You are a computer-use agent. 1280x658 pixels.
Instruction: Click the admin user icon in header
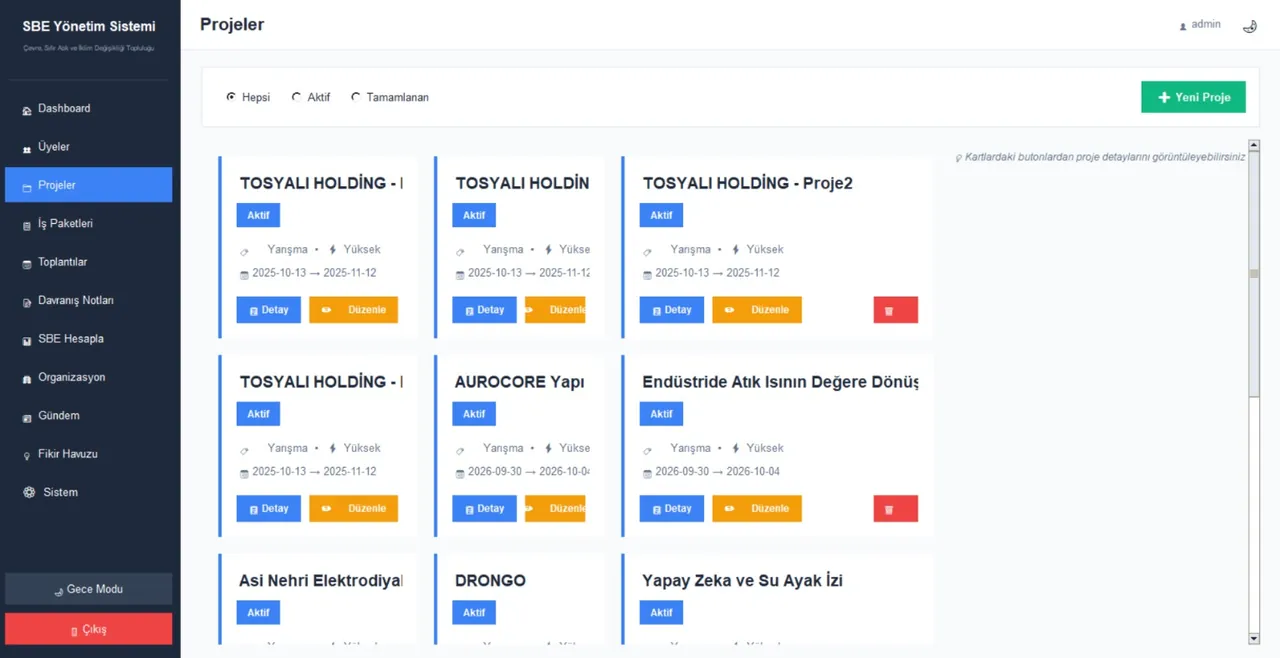pyautogui.click(x=1183, y=26)
